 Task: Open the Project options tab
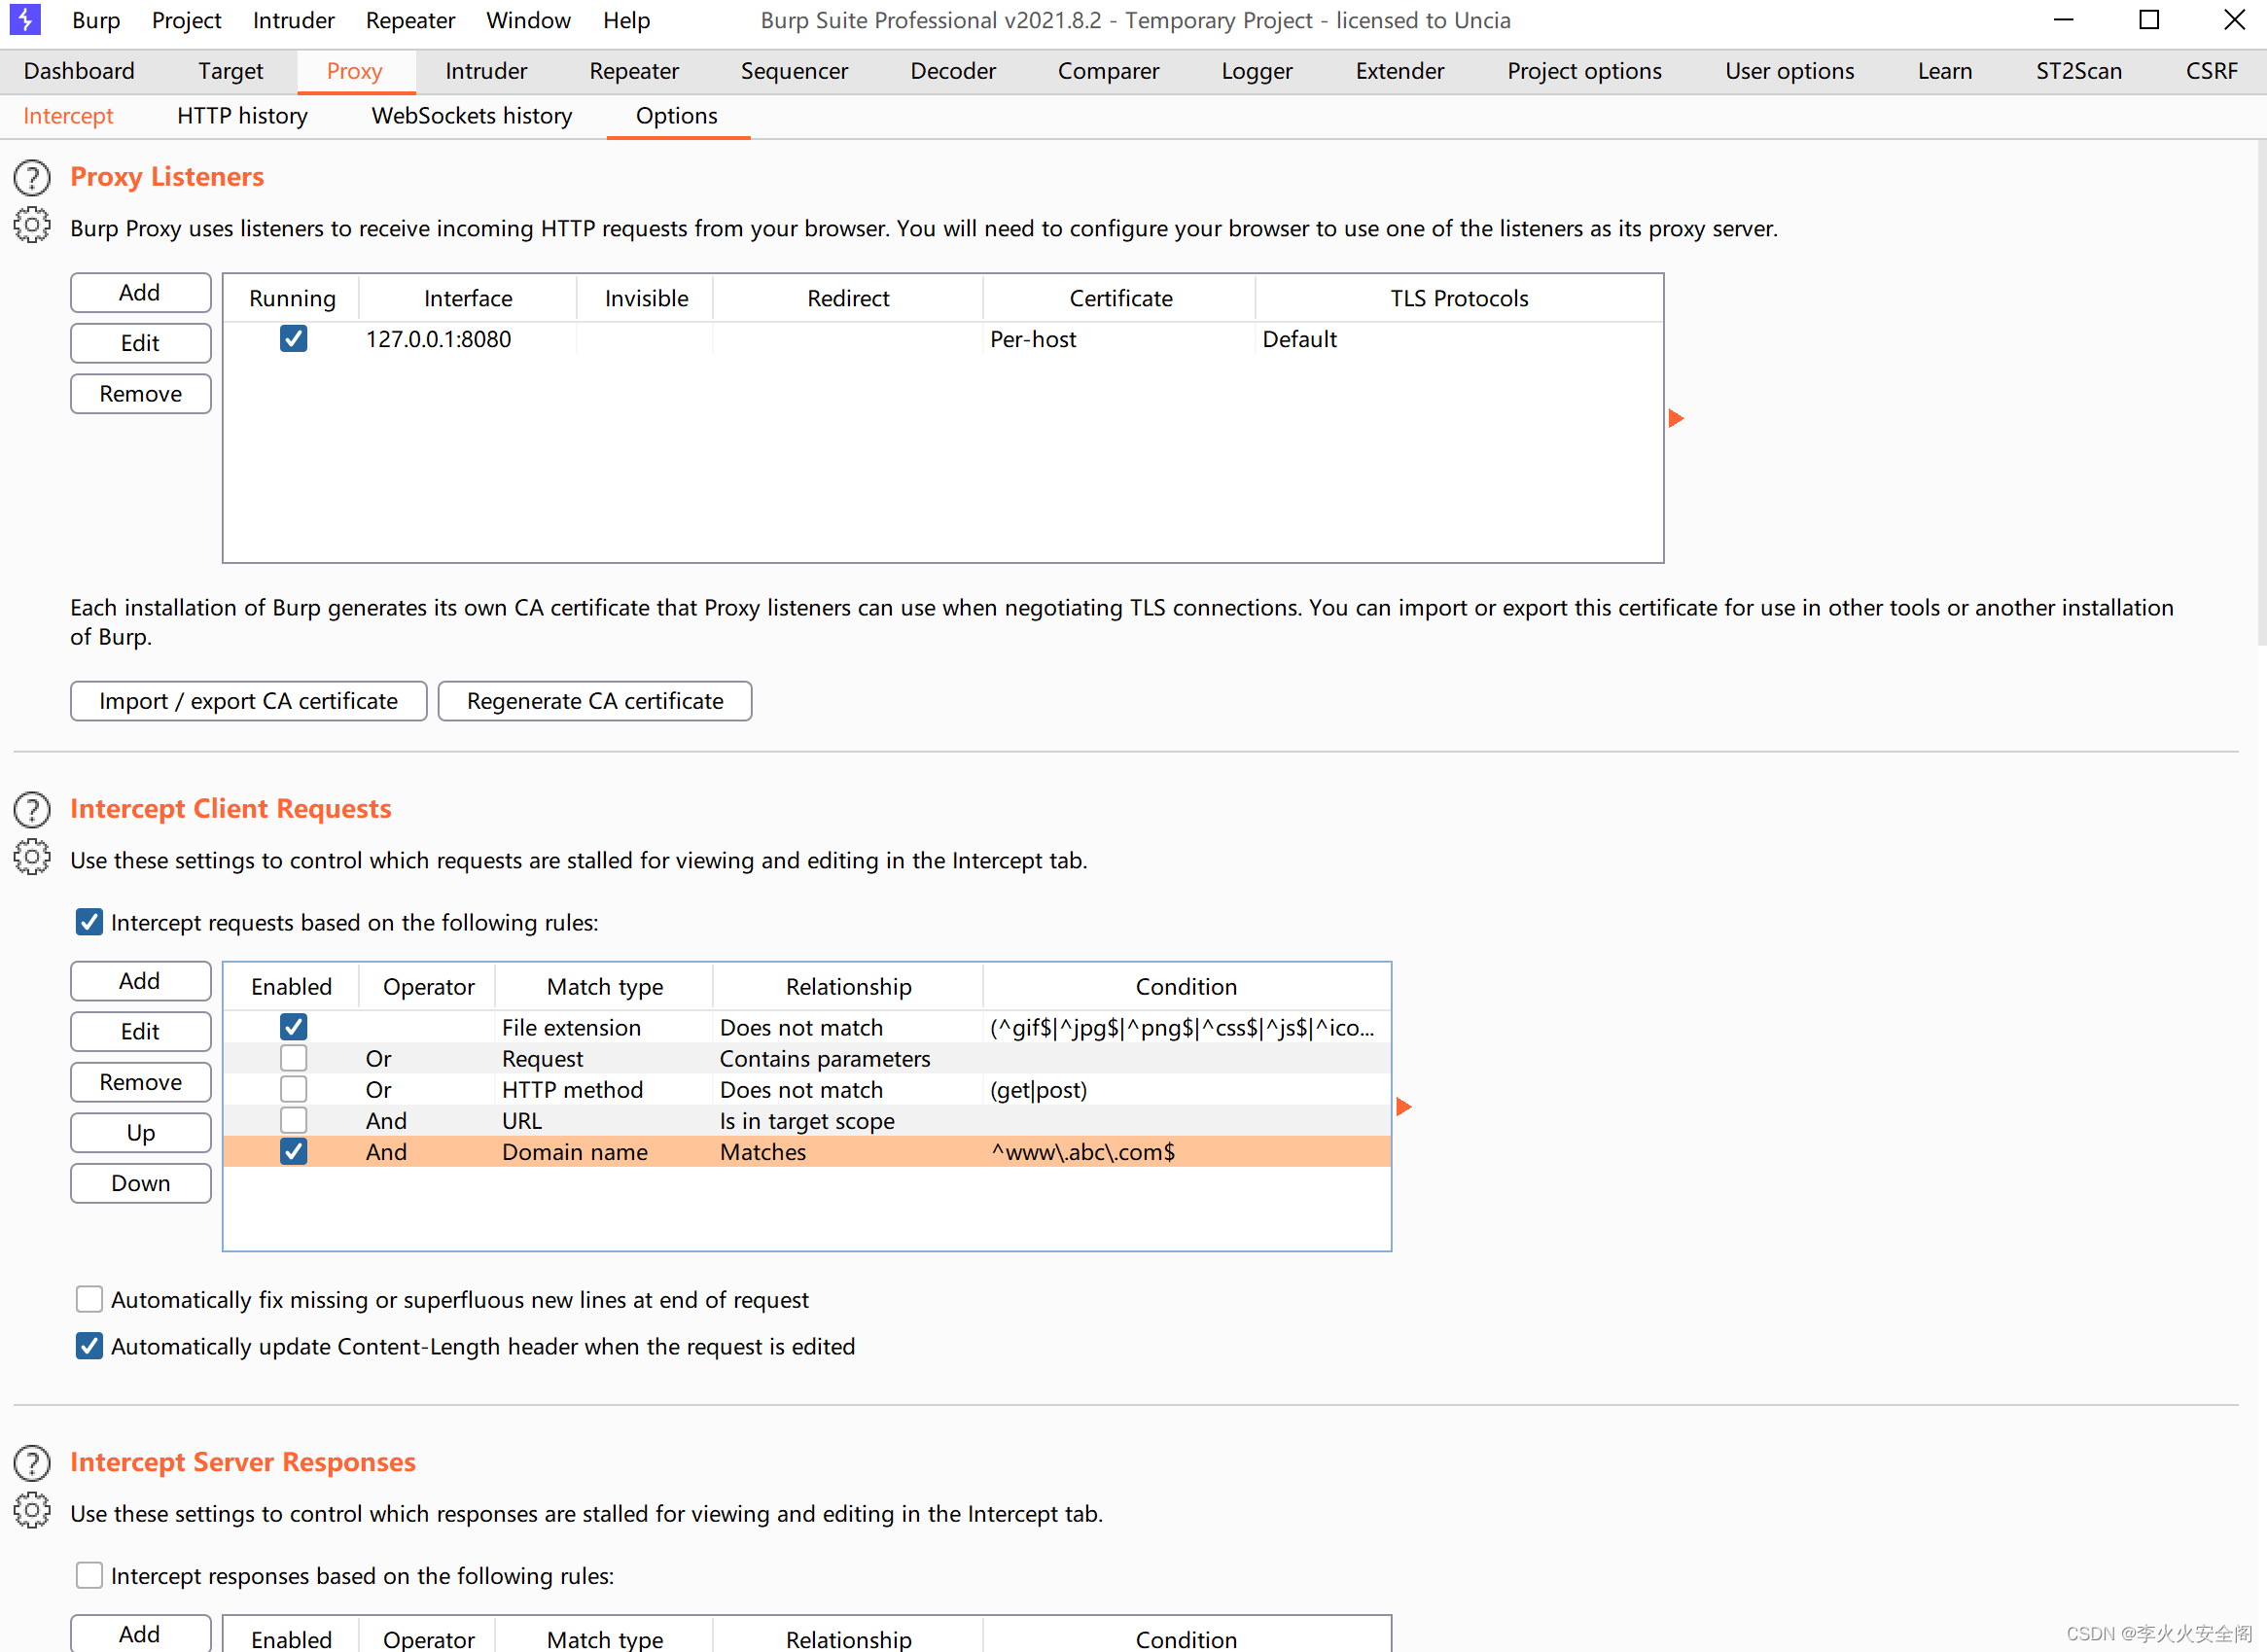pos(1584,71)
